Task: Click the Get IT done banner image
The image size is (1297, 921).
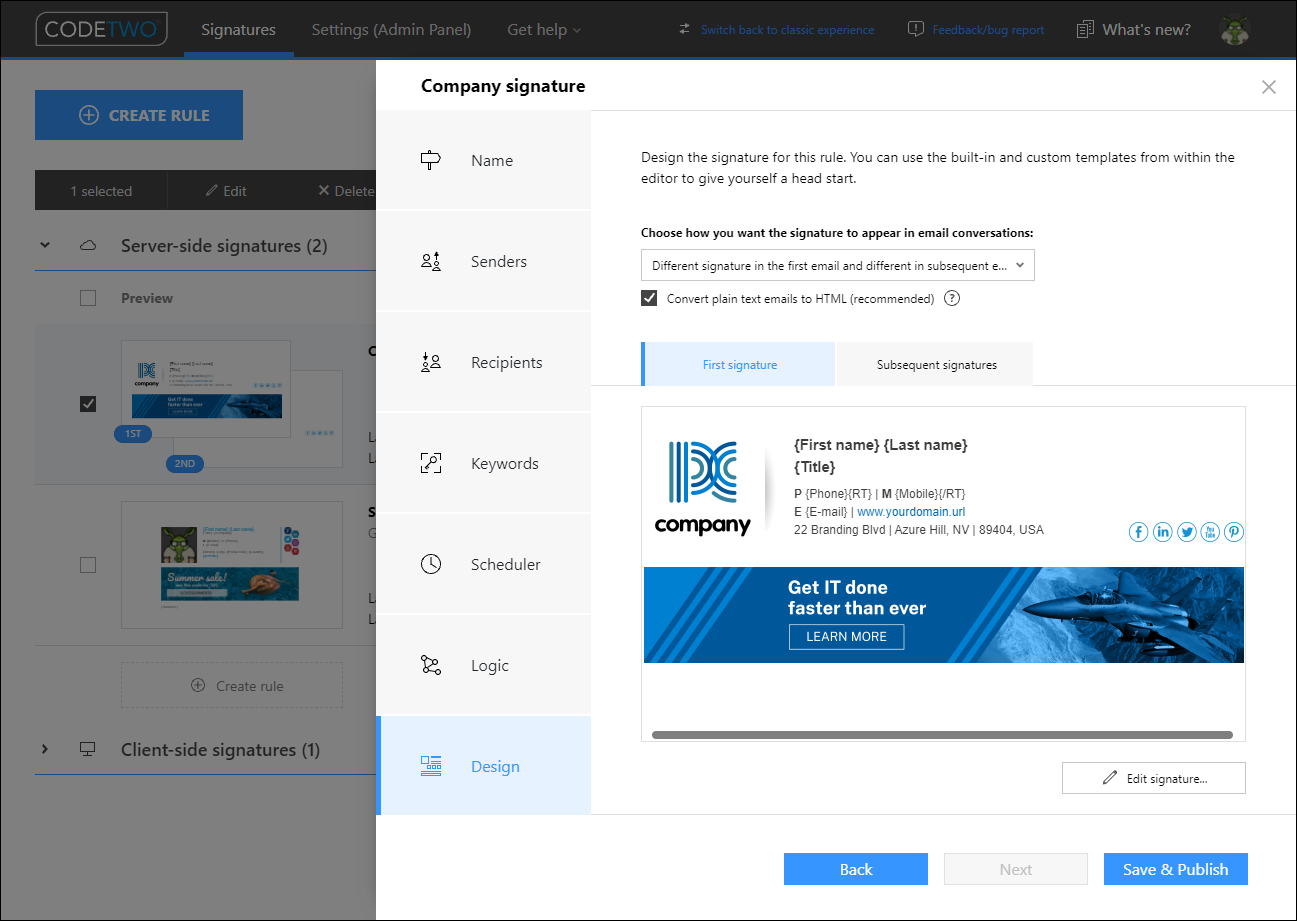Action: (x=944, y=615)
